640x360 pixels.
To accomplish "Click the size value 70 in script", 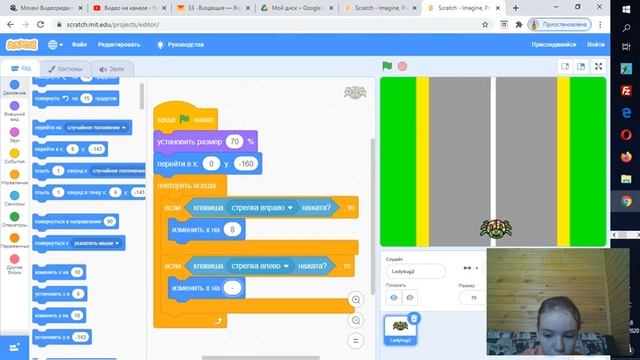I will coord(234,142).
